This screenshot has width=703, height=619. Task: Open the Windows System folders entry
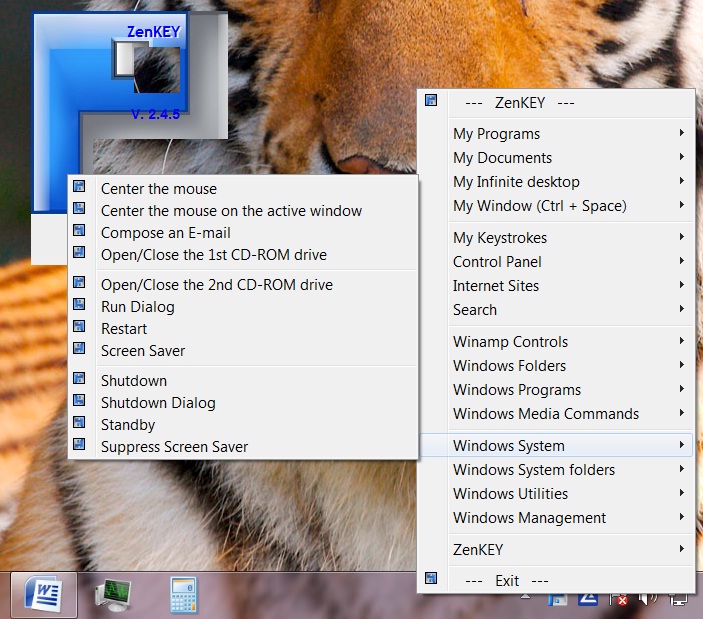pyautogui.click(x=556, y=470)
